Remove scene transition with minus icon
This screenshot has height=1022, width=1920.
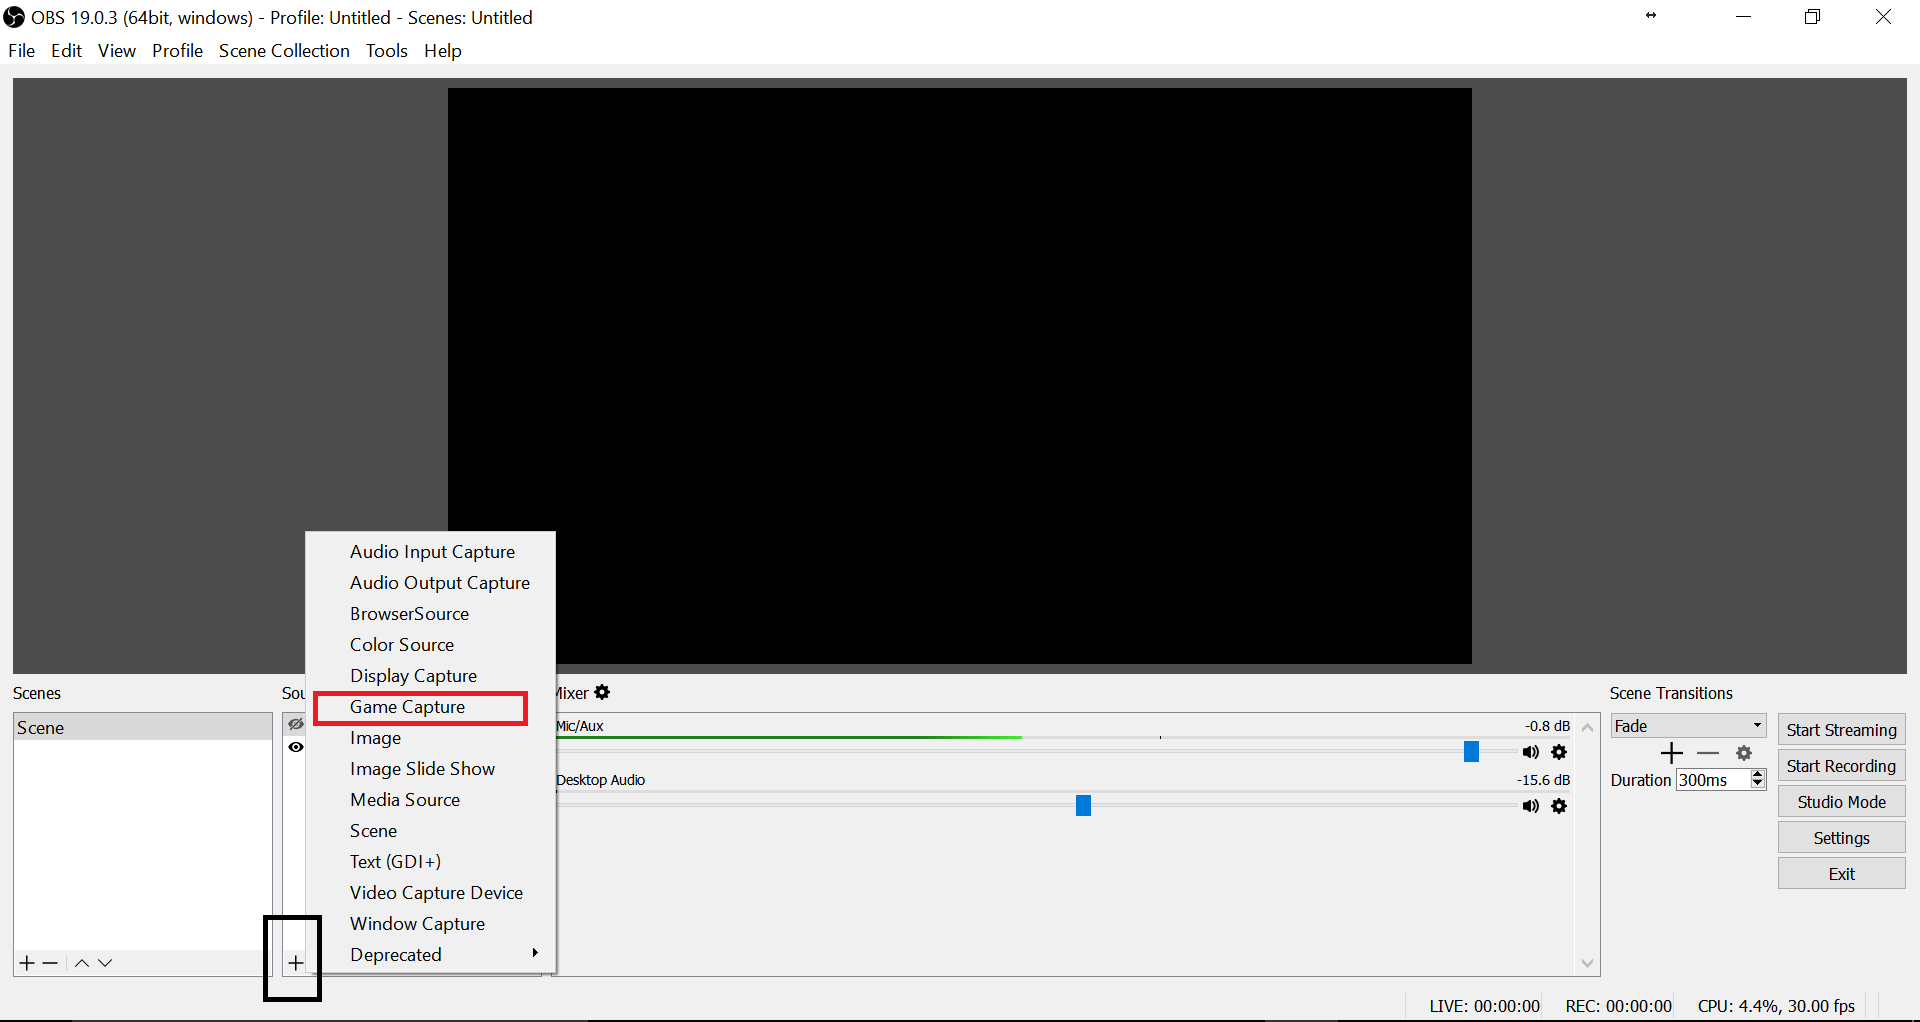click(1709, 753)
